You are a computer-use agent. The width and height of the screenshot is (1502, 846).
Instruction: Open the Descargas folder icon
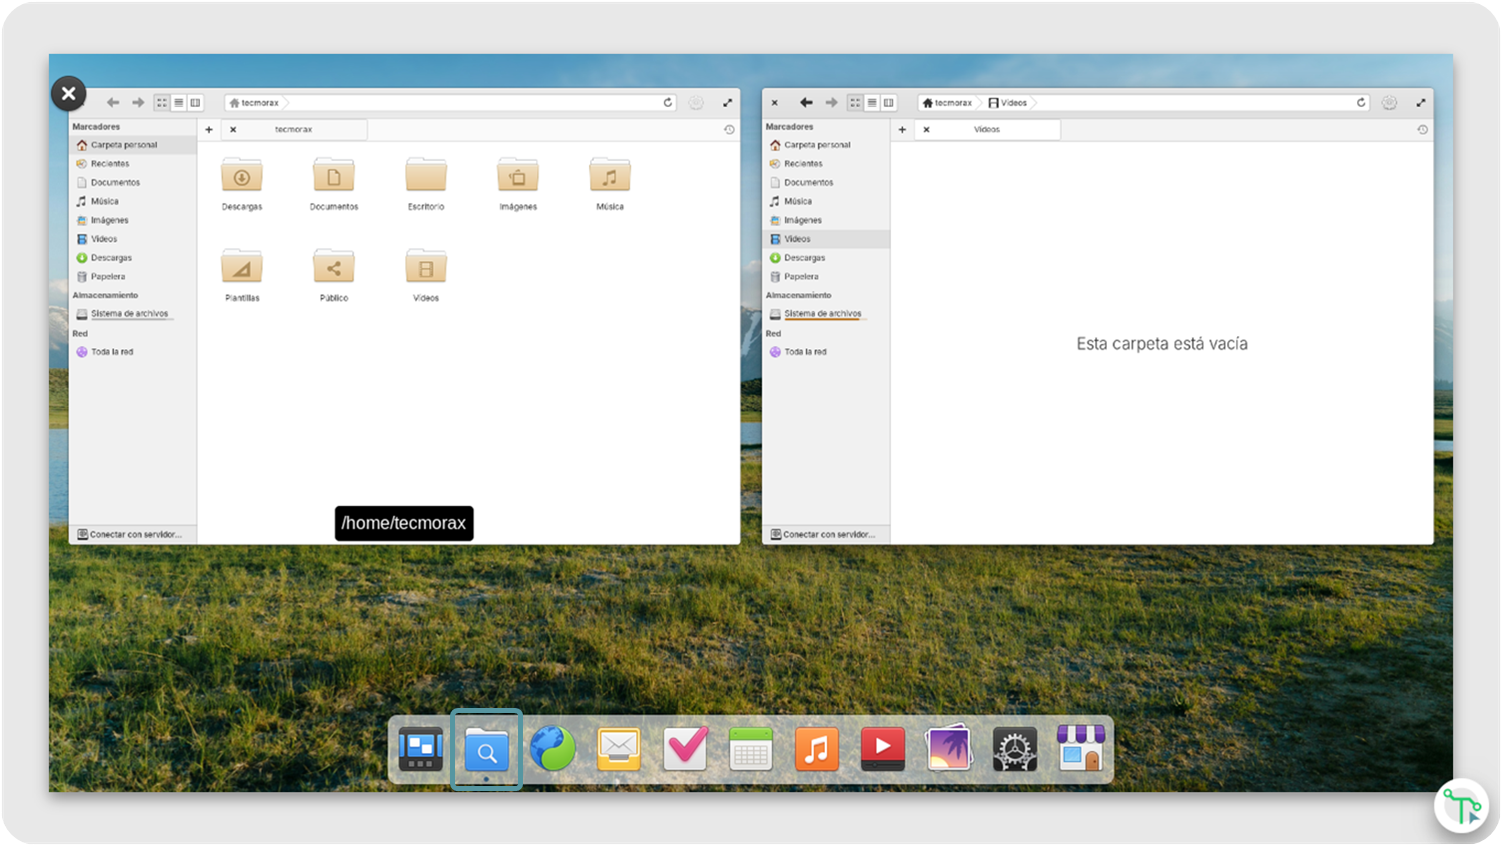tap(242, 177)
